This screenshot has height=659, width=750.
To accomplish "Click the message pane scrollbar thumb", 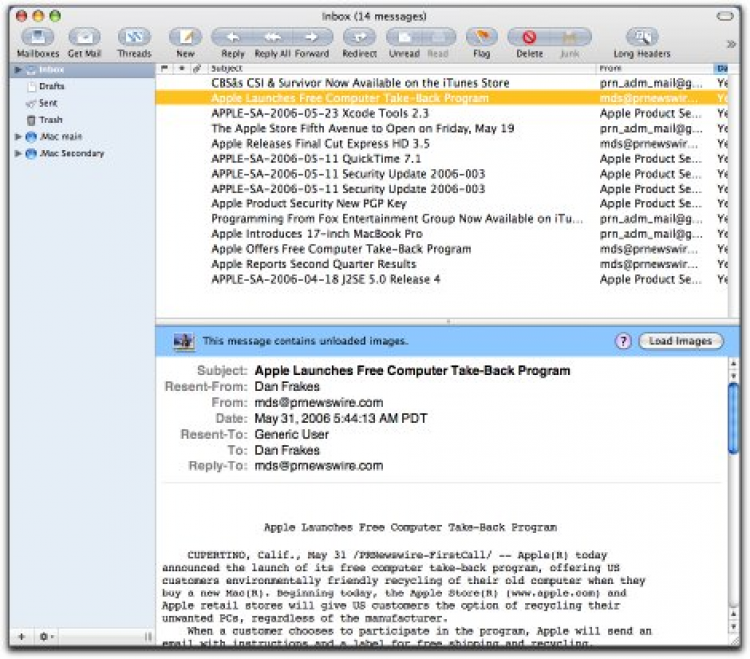I will (x=733, y=418).
